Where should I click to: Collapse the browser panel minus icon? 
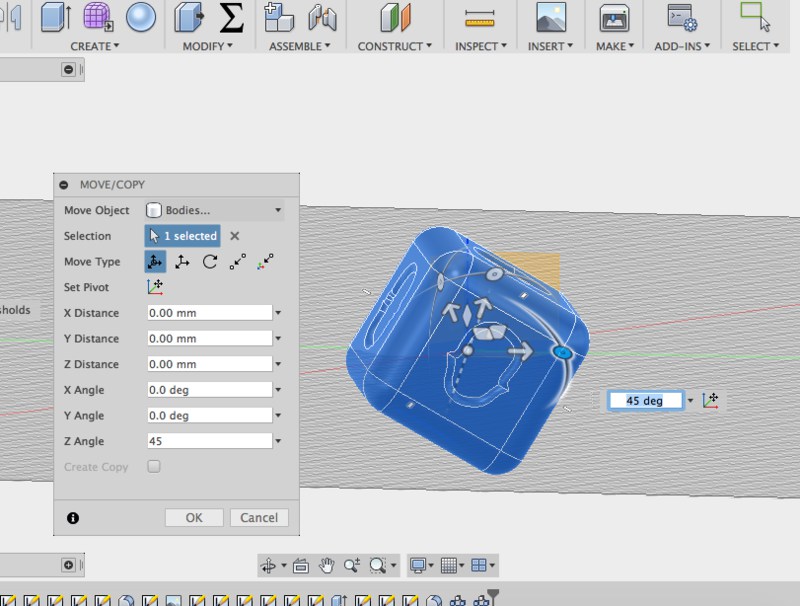coord(68,69)
